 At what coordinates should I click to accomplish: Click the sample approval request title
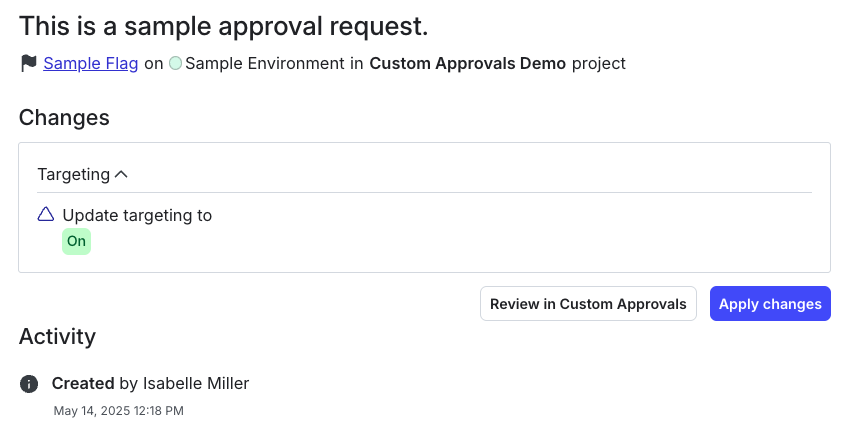[224, 26]
